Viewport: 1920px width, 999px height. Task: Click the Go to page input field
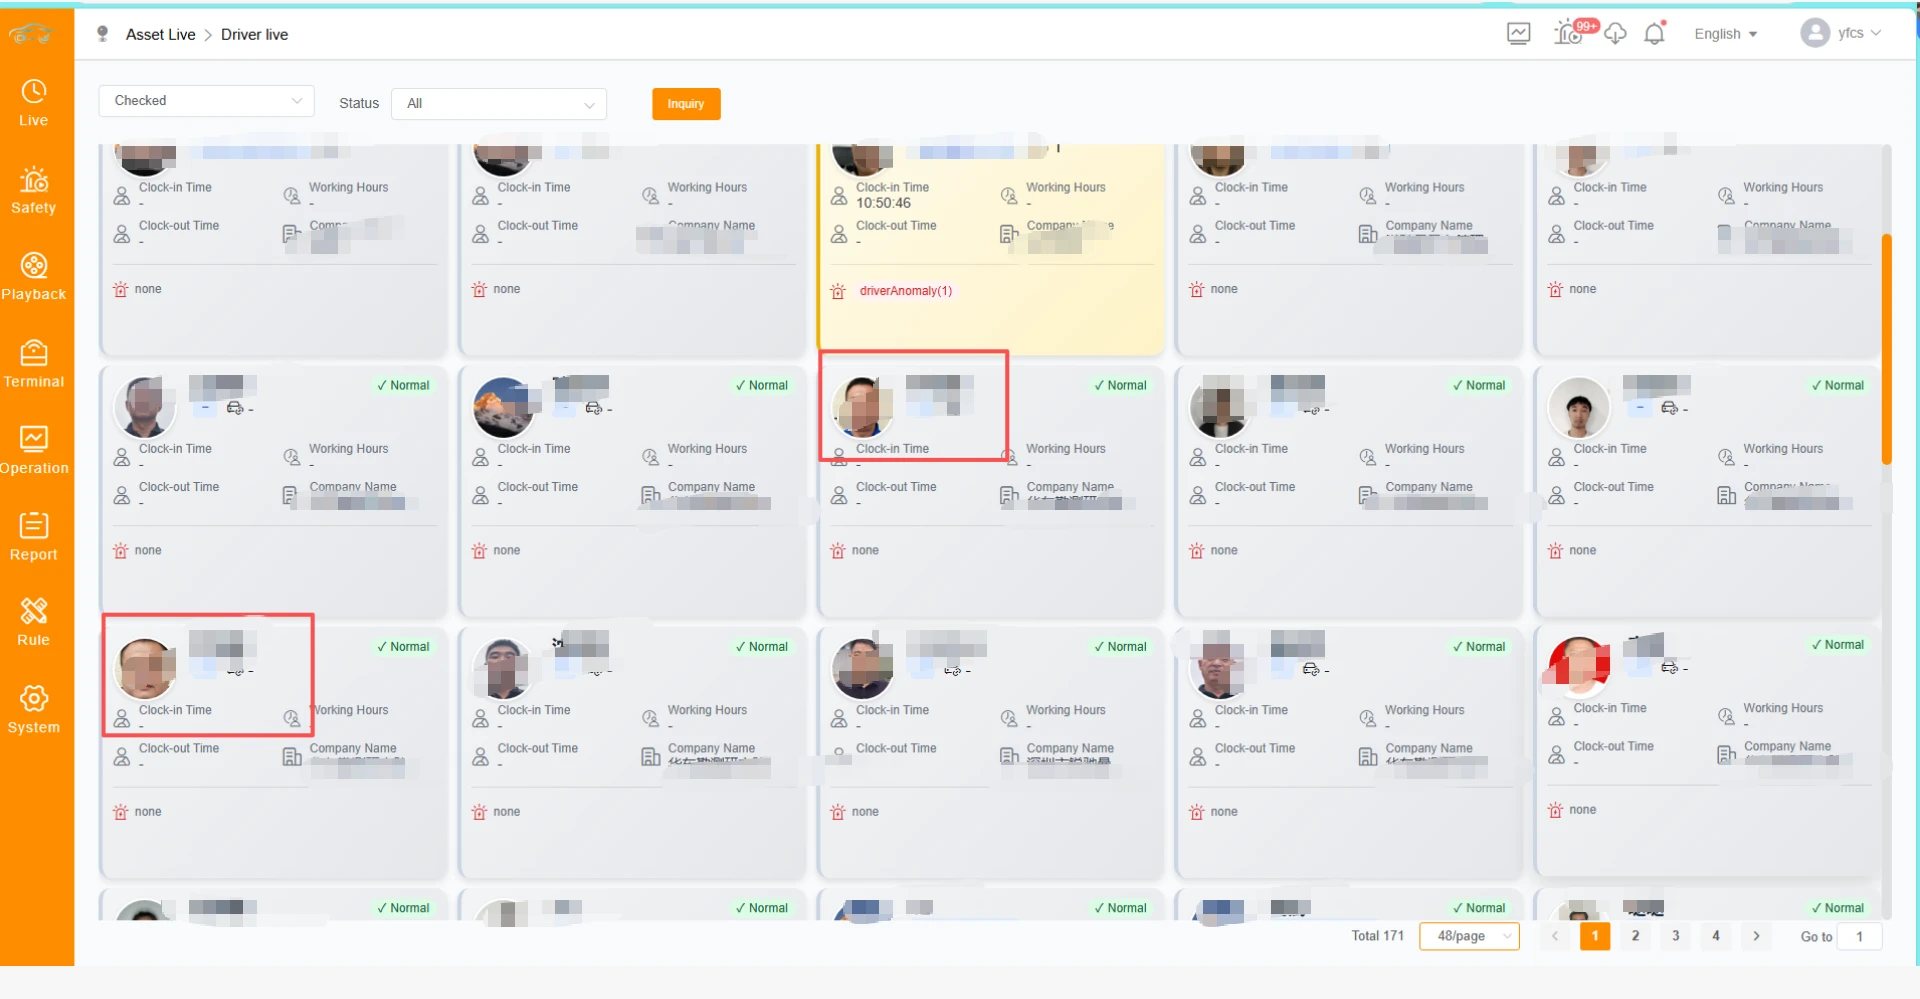(1860, 937)
